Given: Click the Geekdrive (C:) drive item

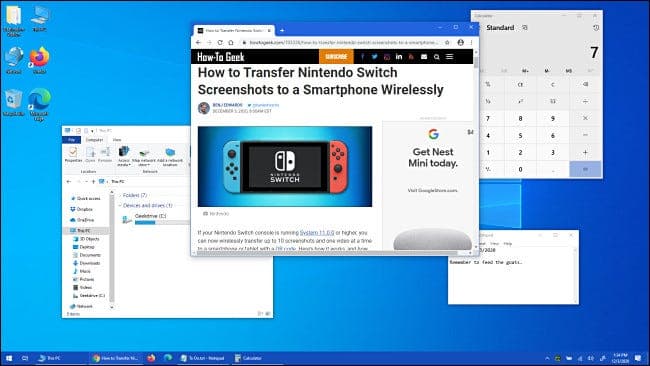Looking at the screenshot, I should pyautogui.click(x=156, y=219).
